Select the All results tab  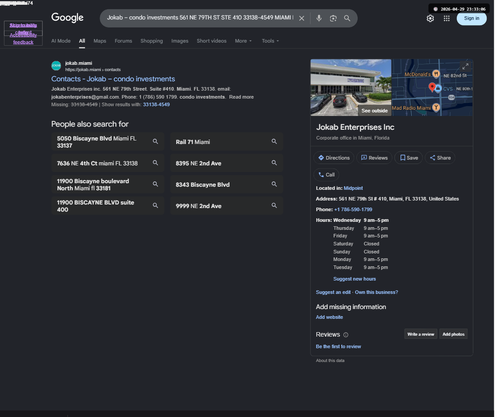[x=82, y=41]
